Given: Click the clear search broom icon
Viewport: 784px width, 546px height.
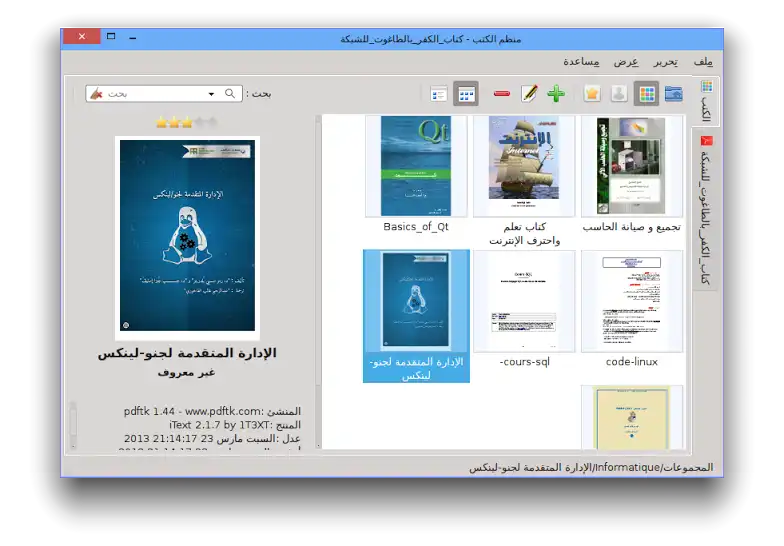Looking at the screenshot, I should click(x=96, y=94).
